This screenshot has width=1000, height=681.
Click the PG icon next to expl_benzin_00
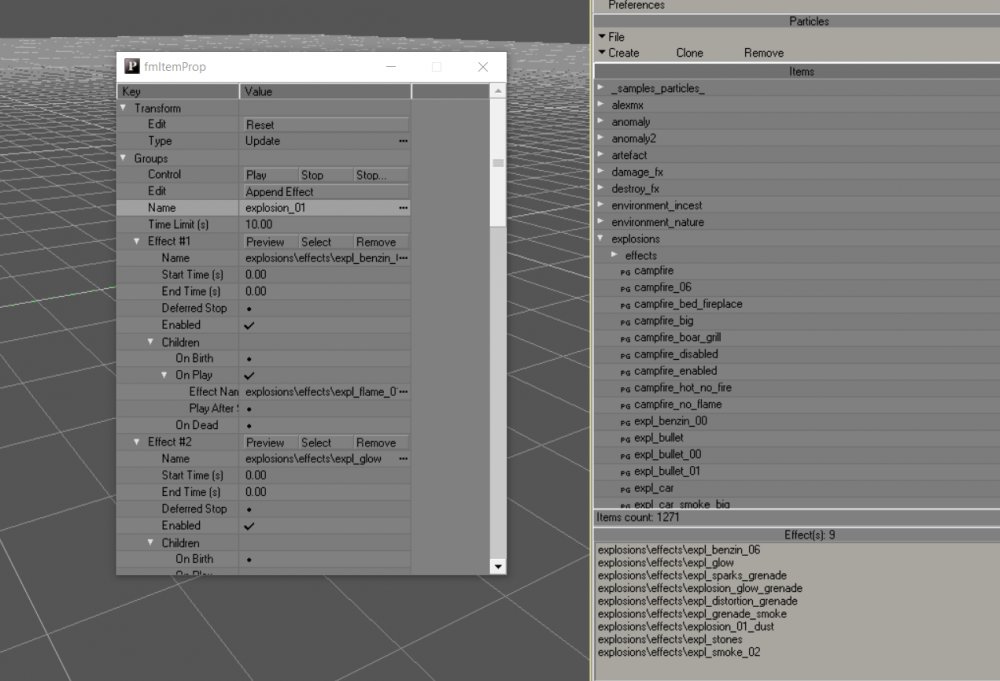[x=625, y=422]
